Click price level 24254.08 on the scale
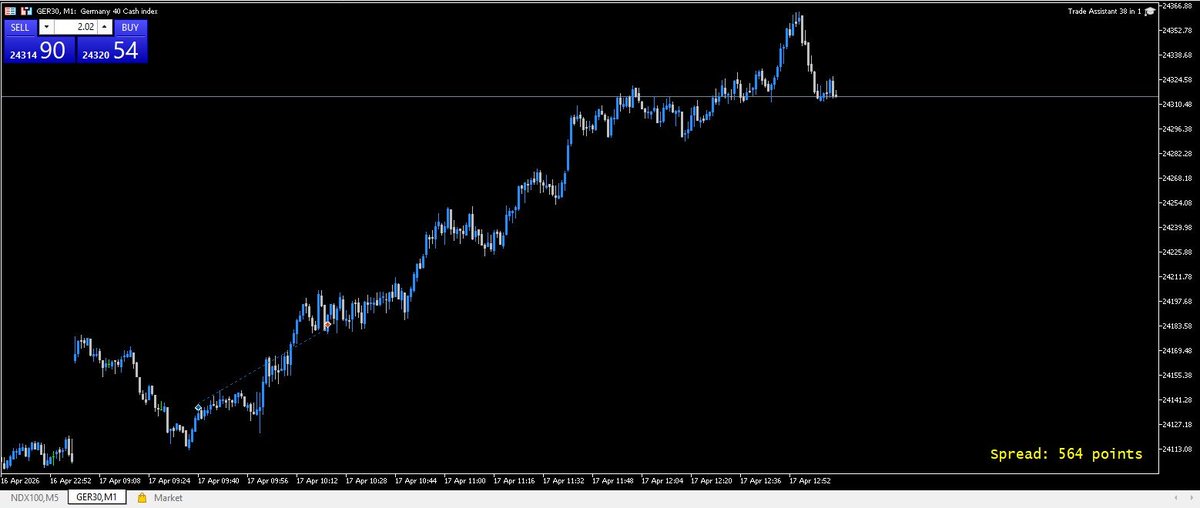Viewport: 1200px width, 508px height. pos(1178,203)
